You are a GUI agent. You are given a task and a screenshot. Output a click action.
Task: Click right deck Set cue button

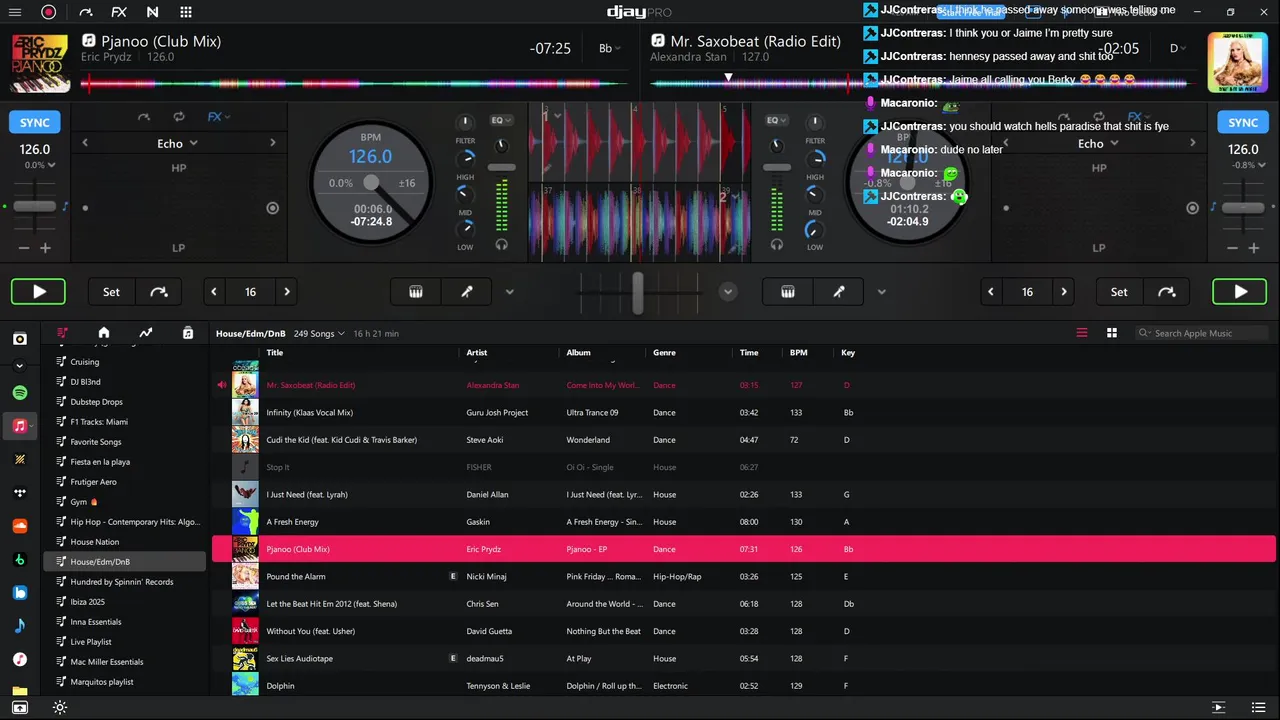tap(1119, 292)
